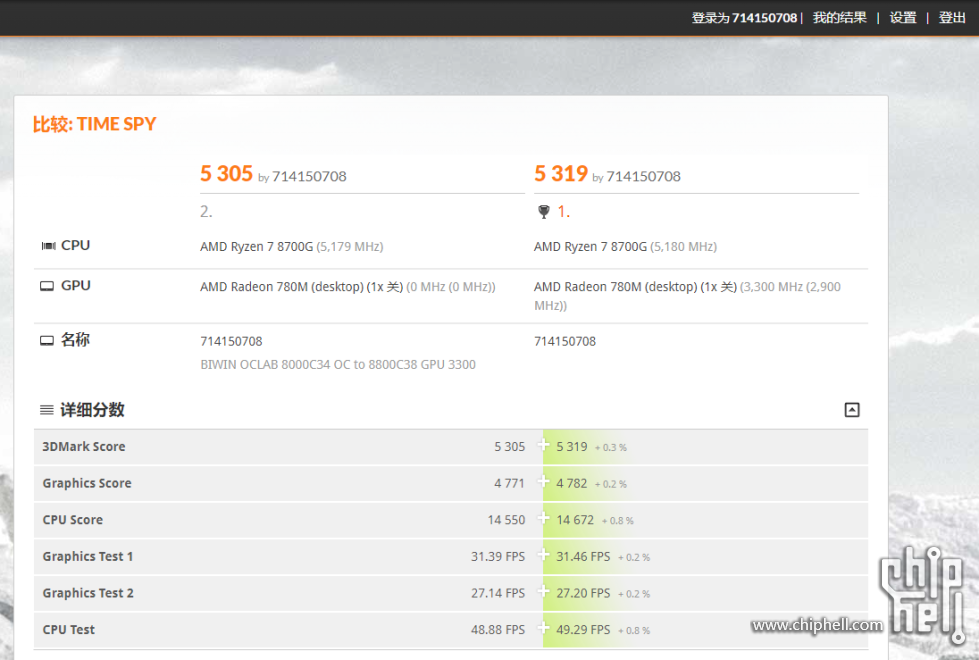Click the GPU entry showing 0 MHz

click(348, 287)
